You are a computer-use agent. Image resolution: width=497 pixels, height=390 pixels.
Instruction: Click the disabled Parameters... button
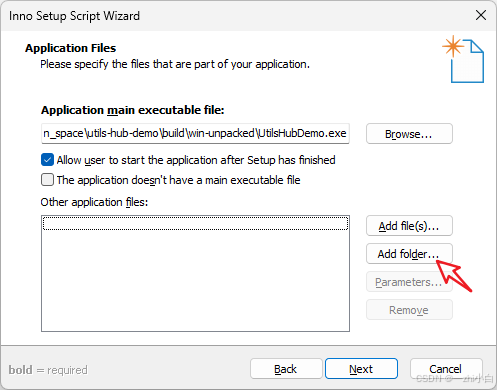(x=409, y=282)
